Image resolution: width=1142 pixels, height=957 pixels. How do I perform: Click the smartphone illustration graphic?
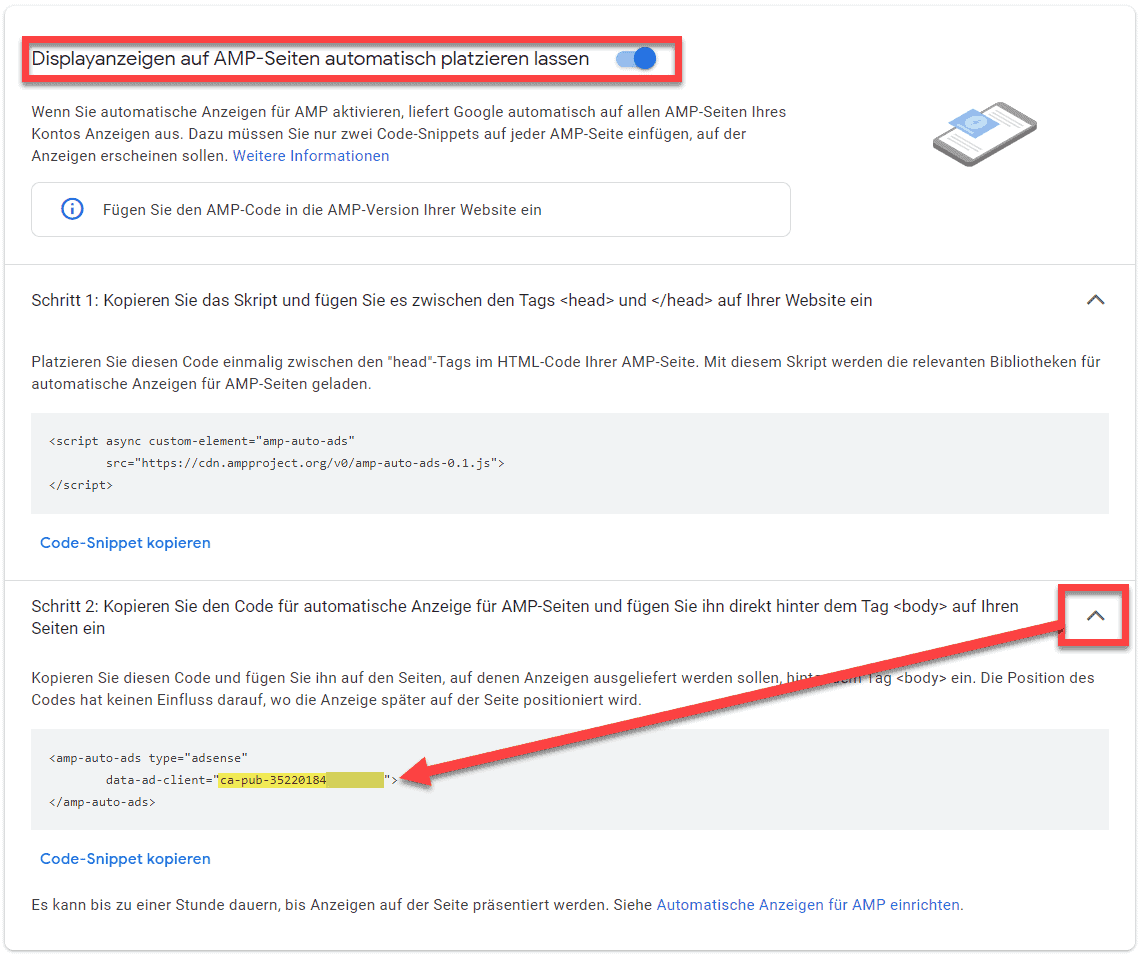click(984, 133)
